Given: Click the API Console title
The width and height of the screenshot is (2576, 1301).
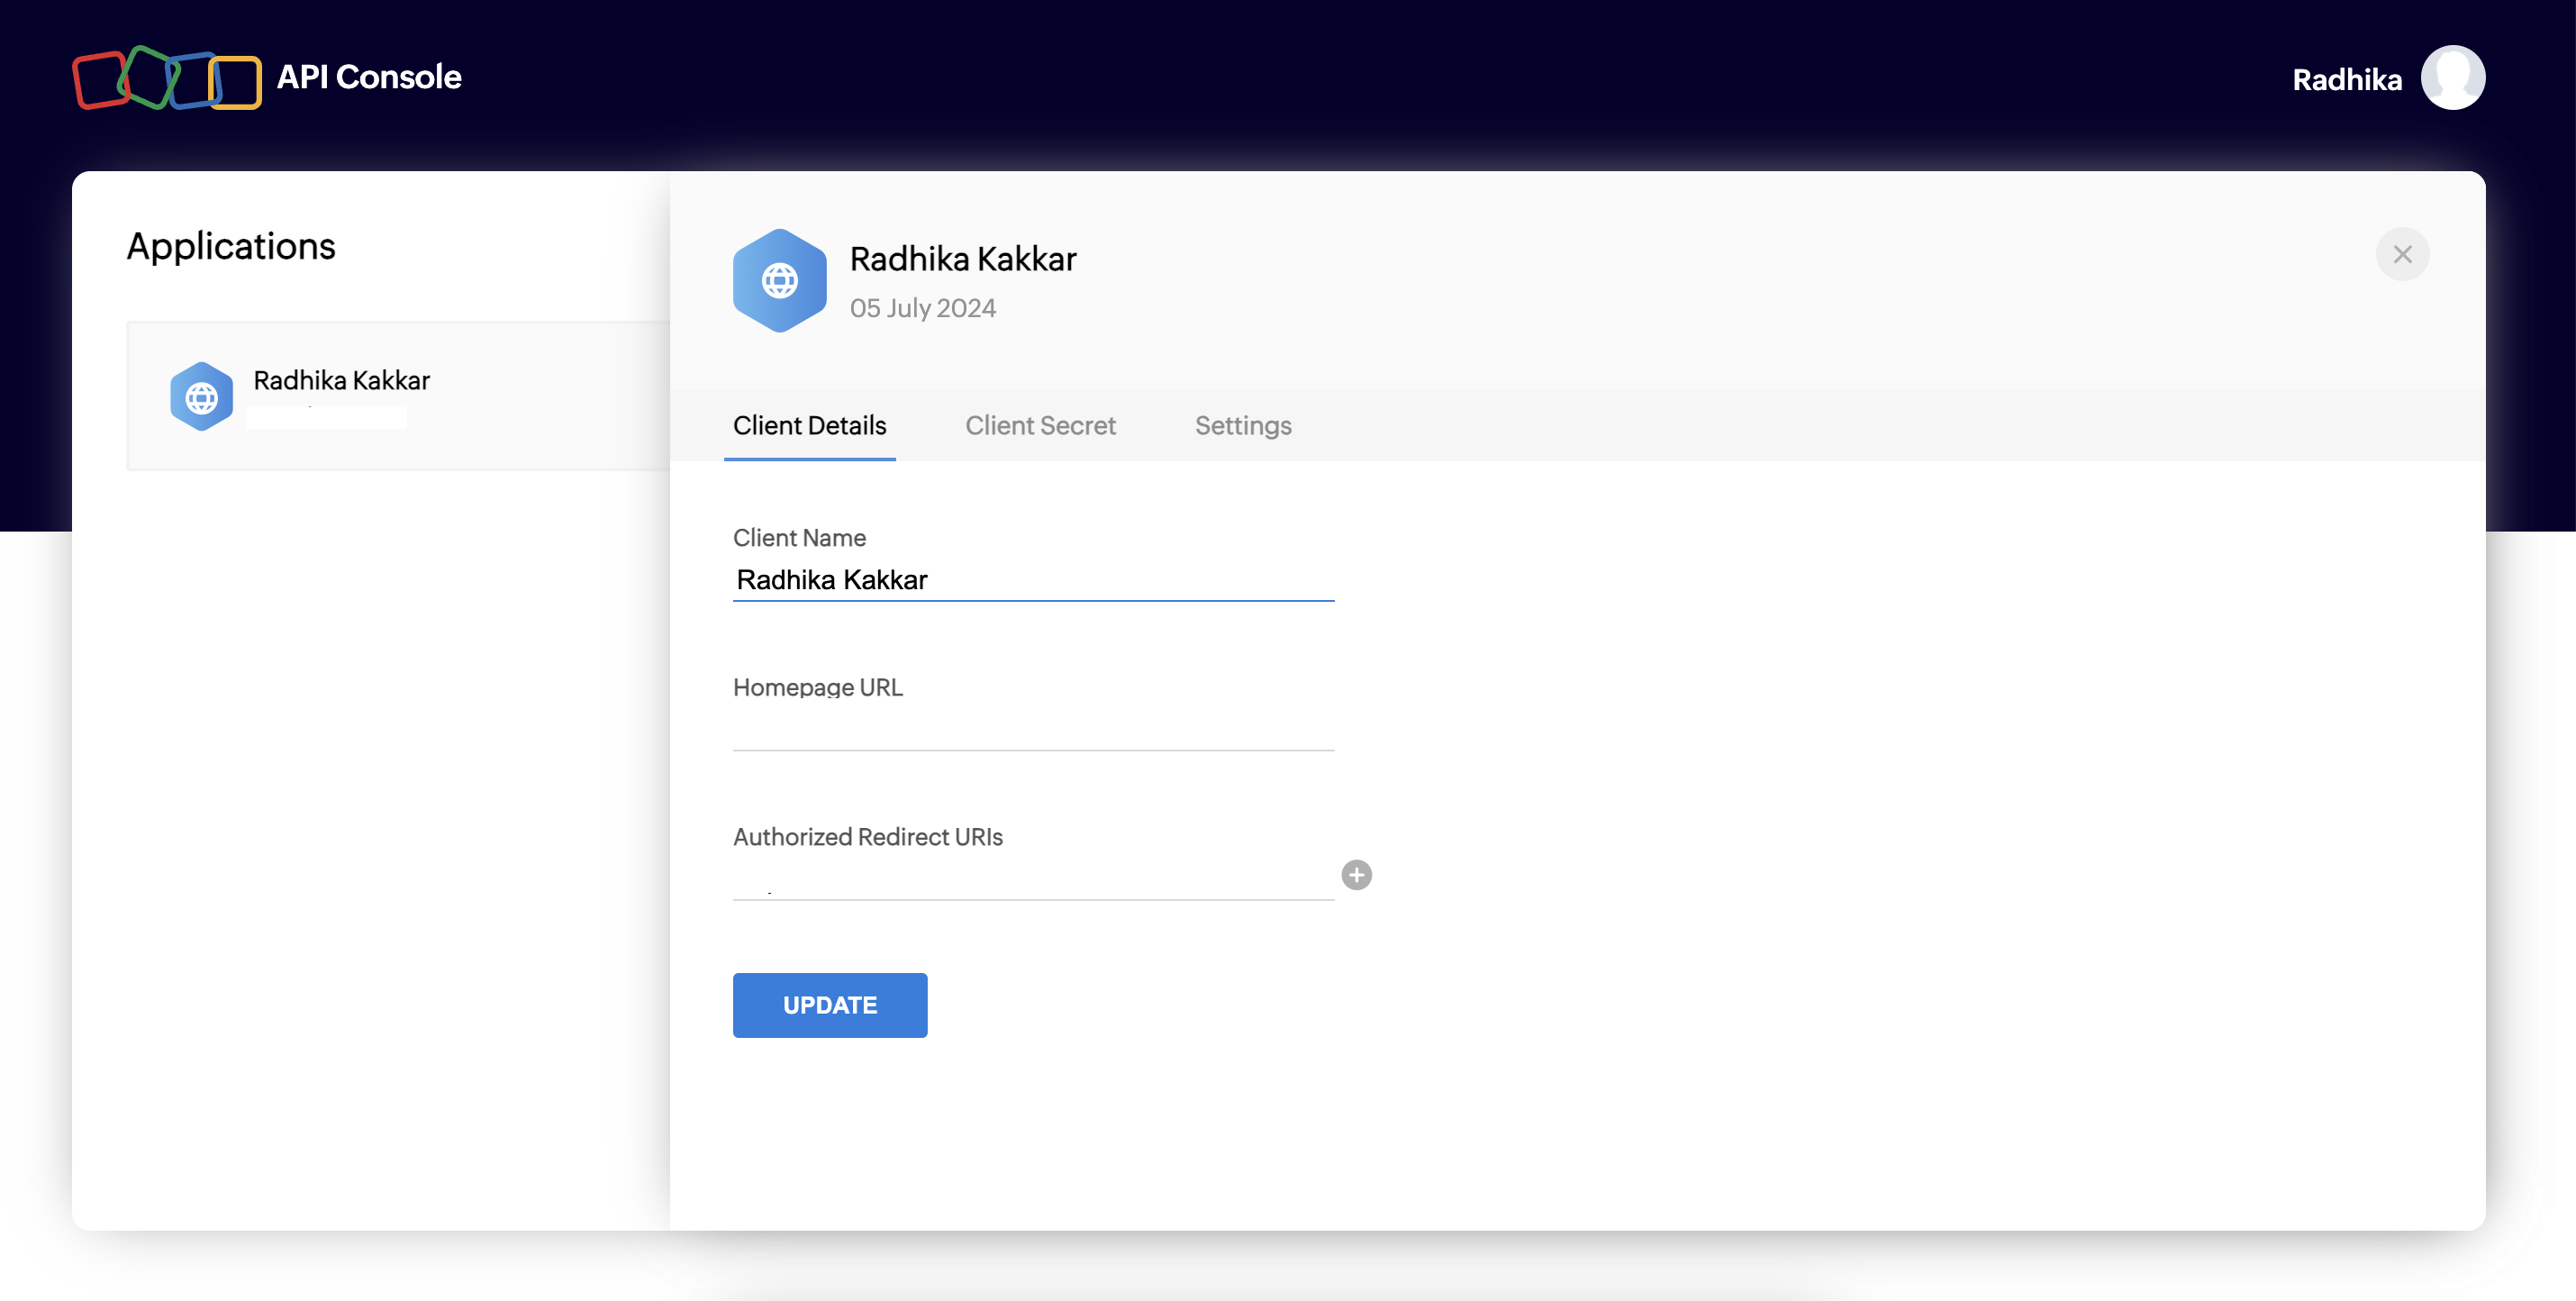Looking at the screenshot, I should (369, 77).
